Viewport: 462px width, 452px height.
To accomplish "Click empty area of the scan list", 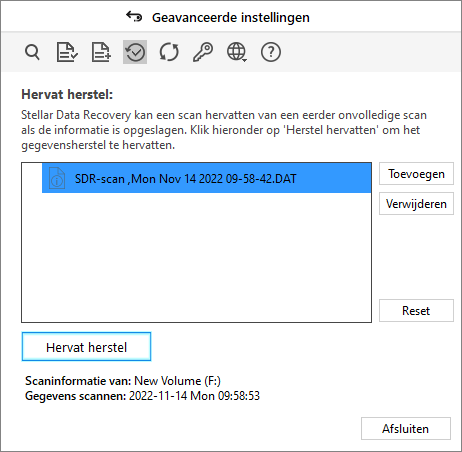I will 196,257.
